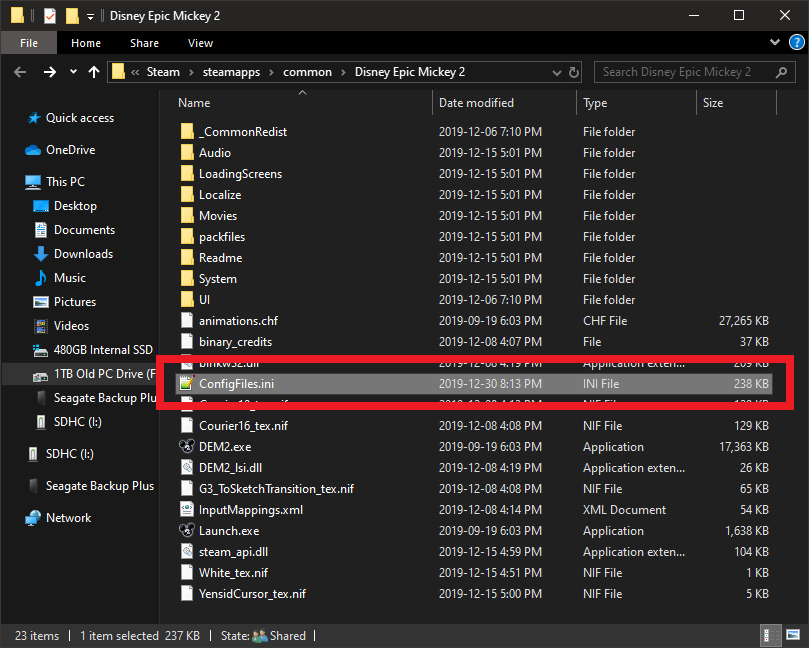
Task: Focus the Search Disney Epic Mickey 2 box
Action: click(694, 72)
